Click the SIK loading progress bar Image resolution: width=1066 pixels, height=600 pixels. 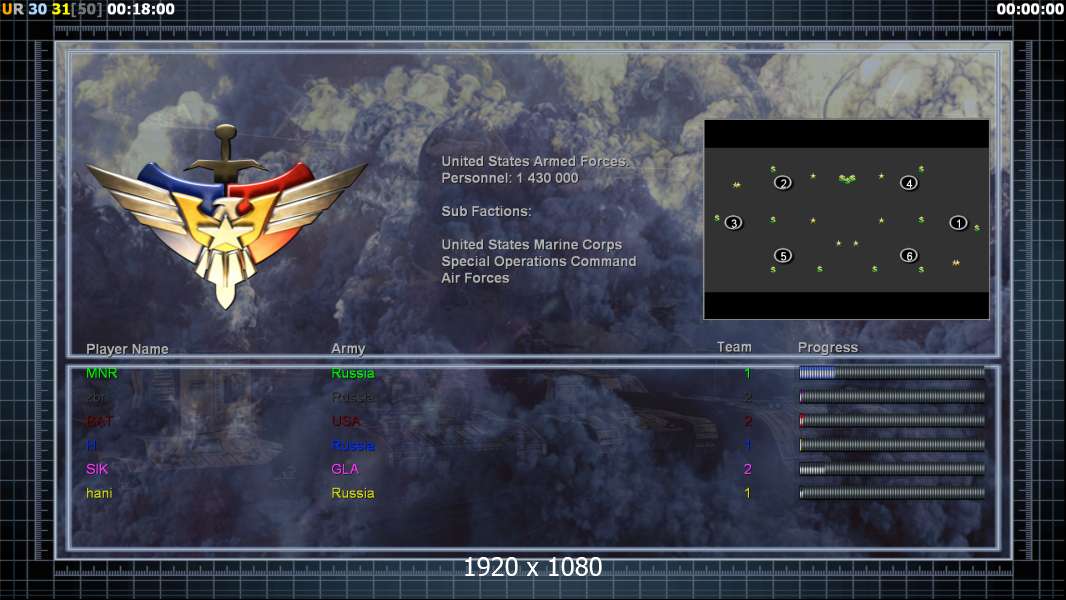(892, 469)
